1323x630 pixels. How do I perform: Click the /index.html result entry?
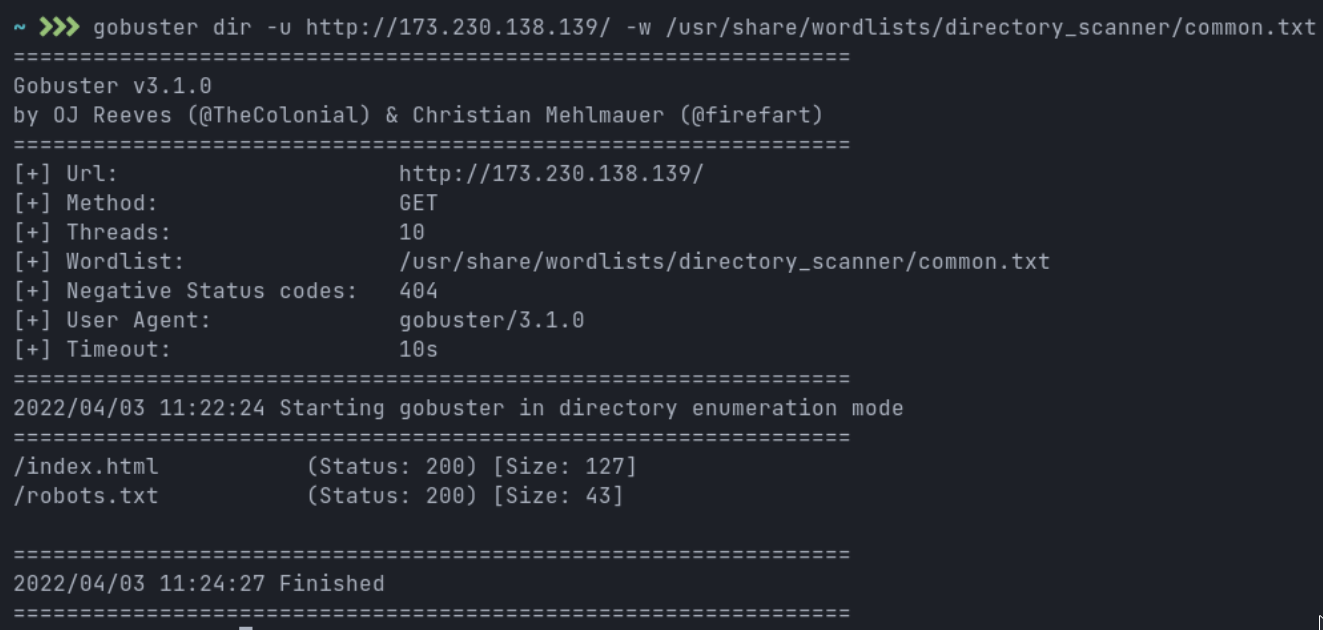tap(86, 466)
